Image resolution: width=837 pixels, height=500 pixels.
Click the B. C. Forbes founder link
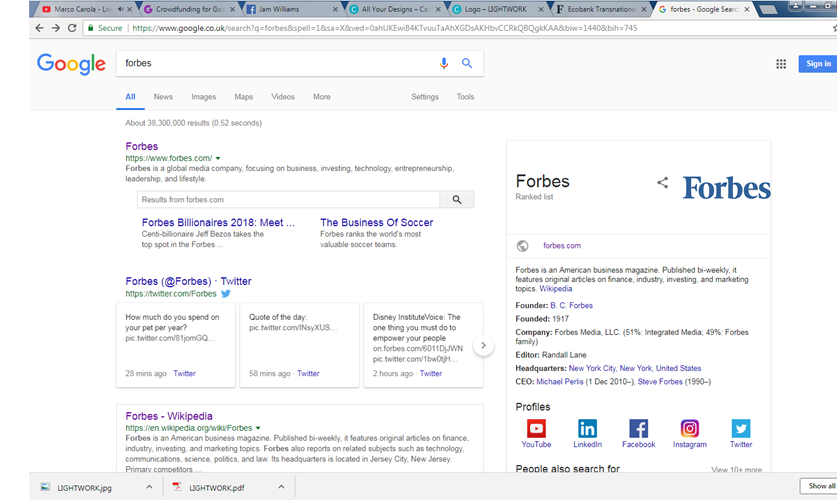[571, 305]
